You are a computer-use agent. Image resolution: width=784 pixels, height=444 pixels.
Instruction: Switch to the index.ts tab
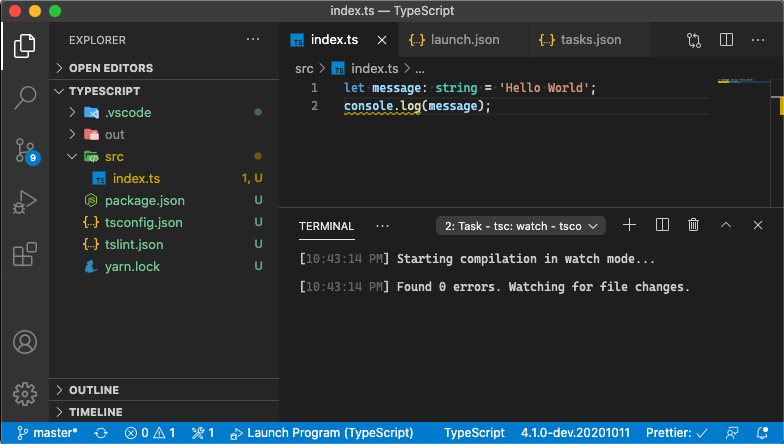coord(339,40)
